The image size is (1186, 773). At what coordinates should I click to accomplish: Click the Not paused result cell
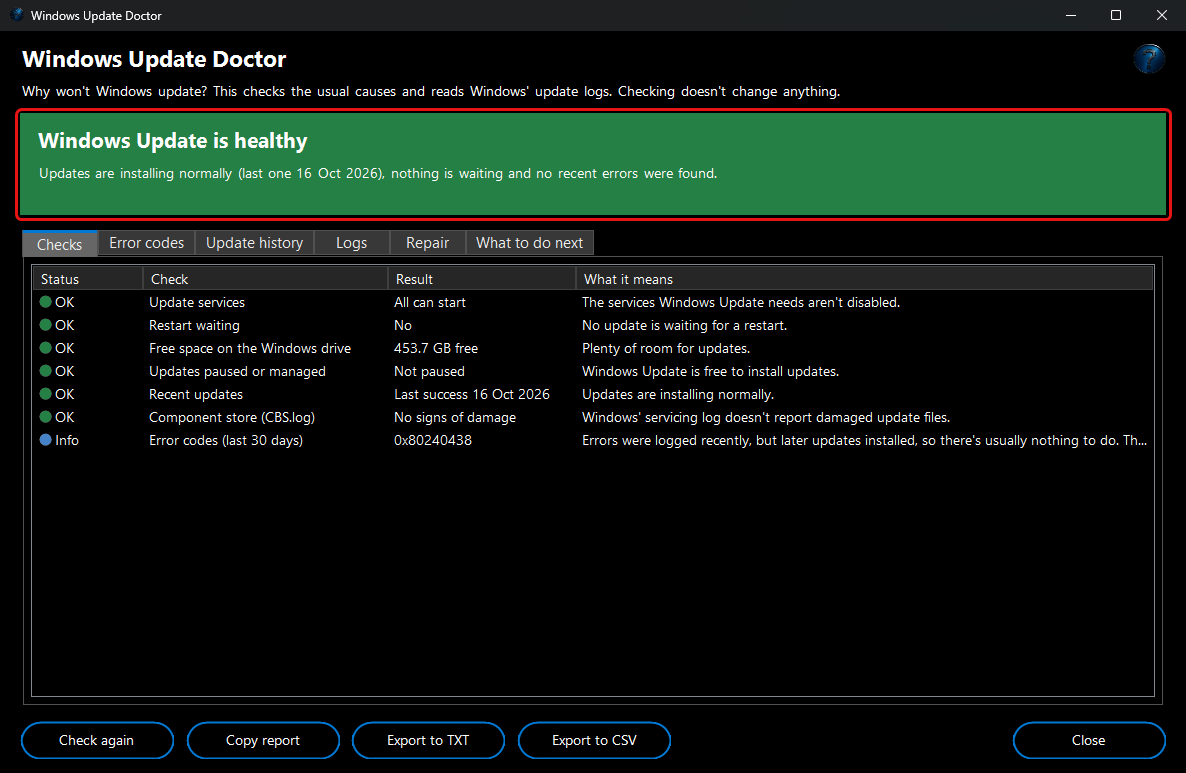429,371
